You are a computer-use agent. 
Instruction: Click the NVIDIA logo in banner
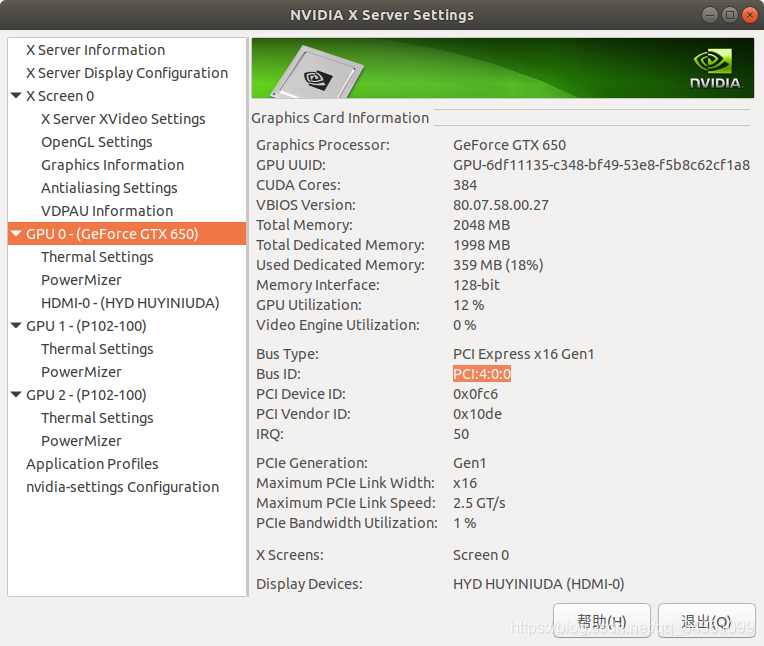coord(716,68)
